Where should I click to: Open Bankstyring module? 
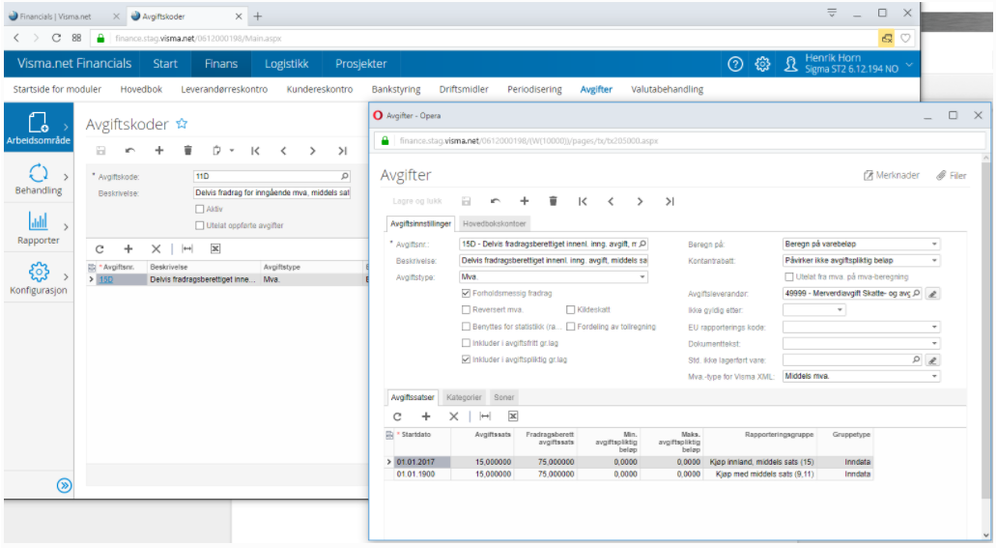click(396, 89)
